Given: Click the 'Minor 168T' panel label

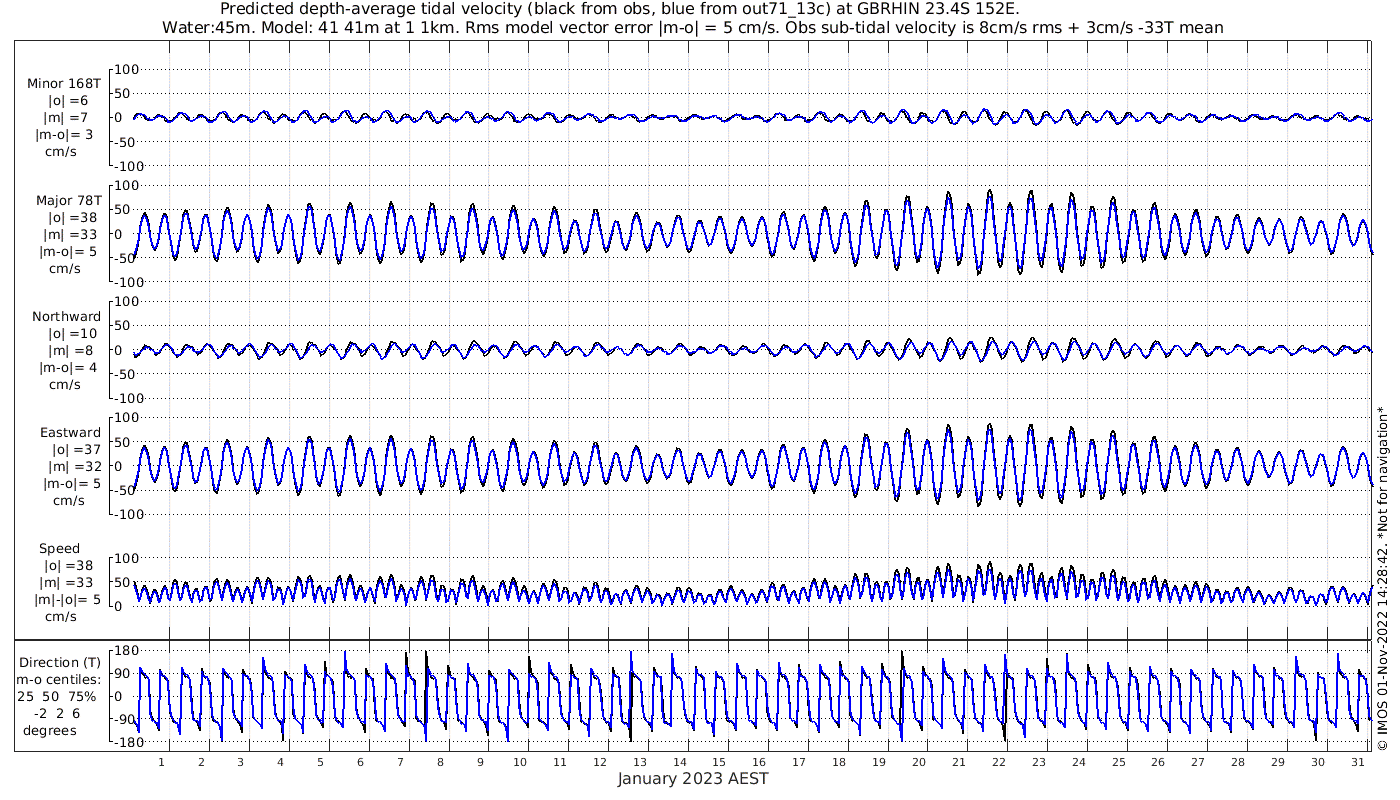Looking at the screenshot, I should 64,83.
